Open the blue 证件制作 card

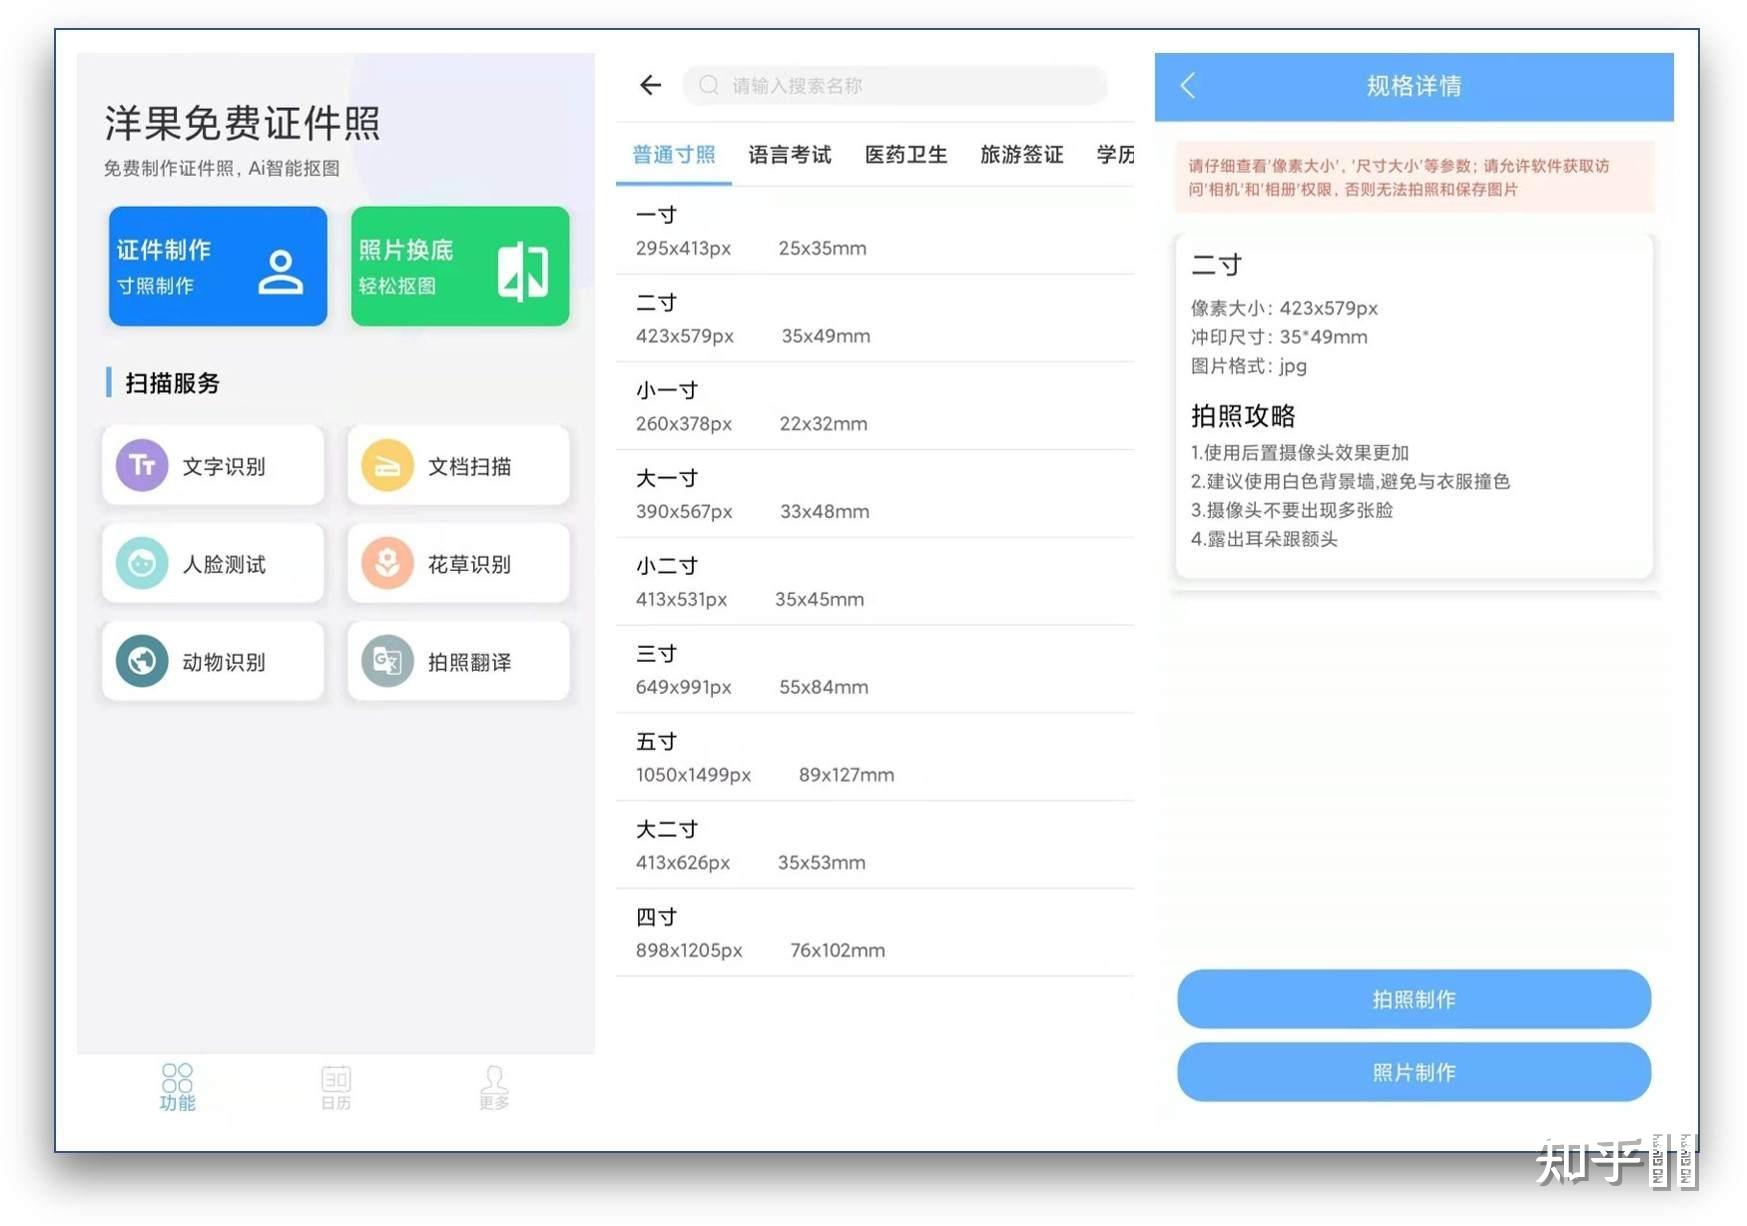click(x=218, y=266)
